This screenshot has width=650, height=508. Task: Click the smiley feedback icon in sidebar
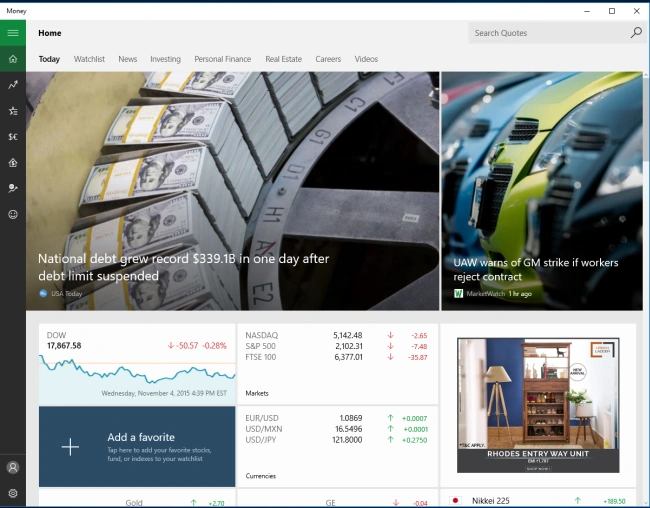point(13,214)
